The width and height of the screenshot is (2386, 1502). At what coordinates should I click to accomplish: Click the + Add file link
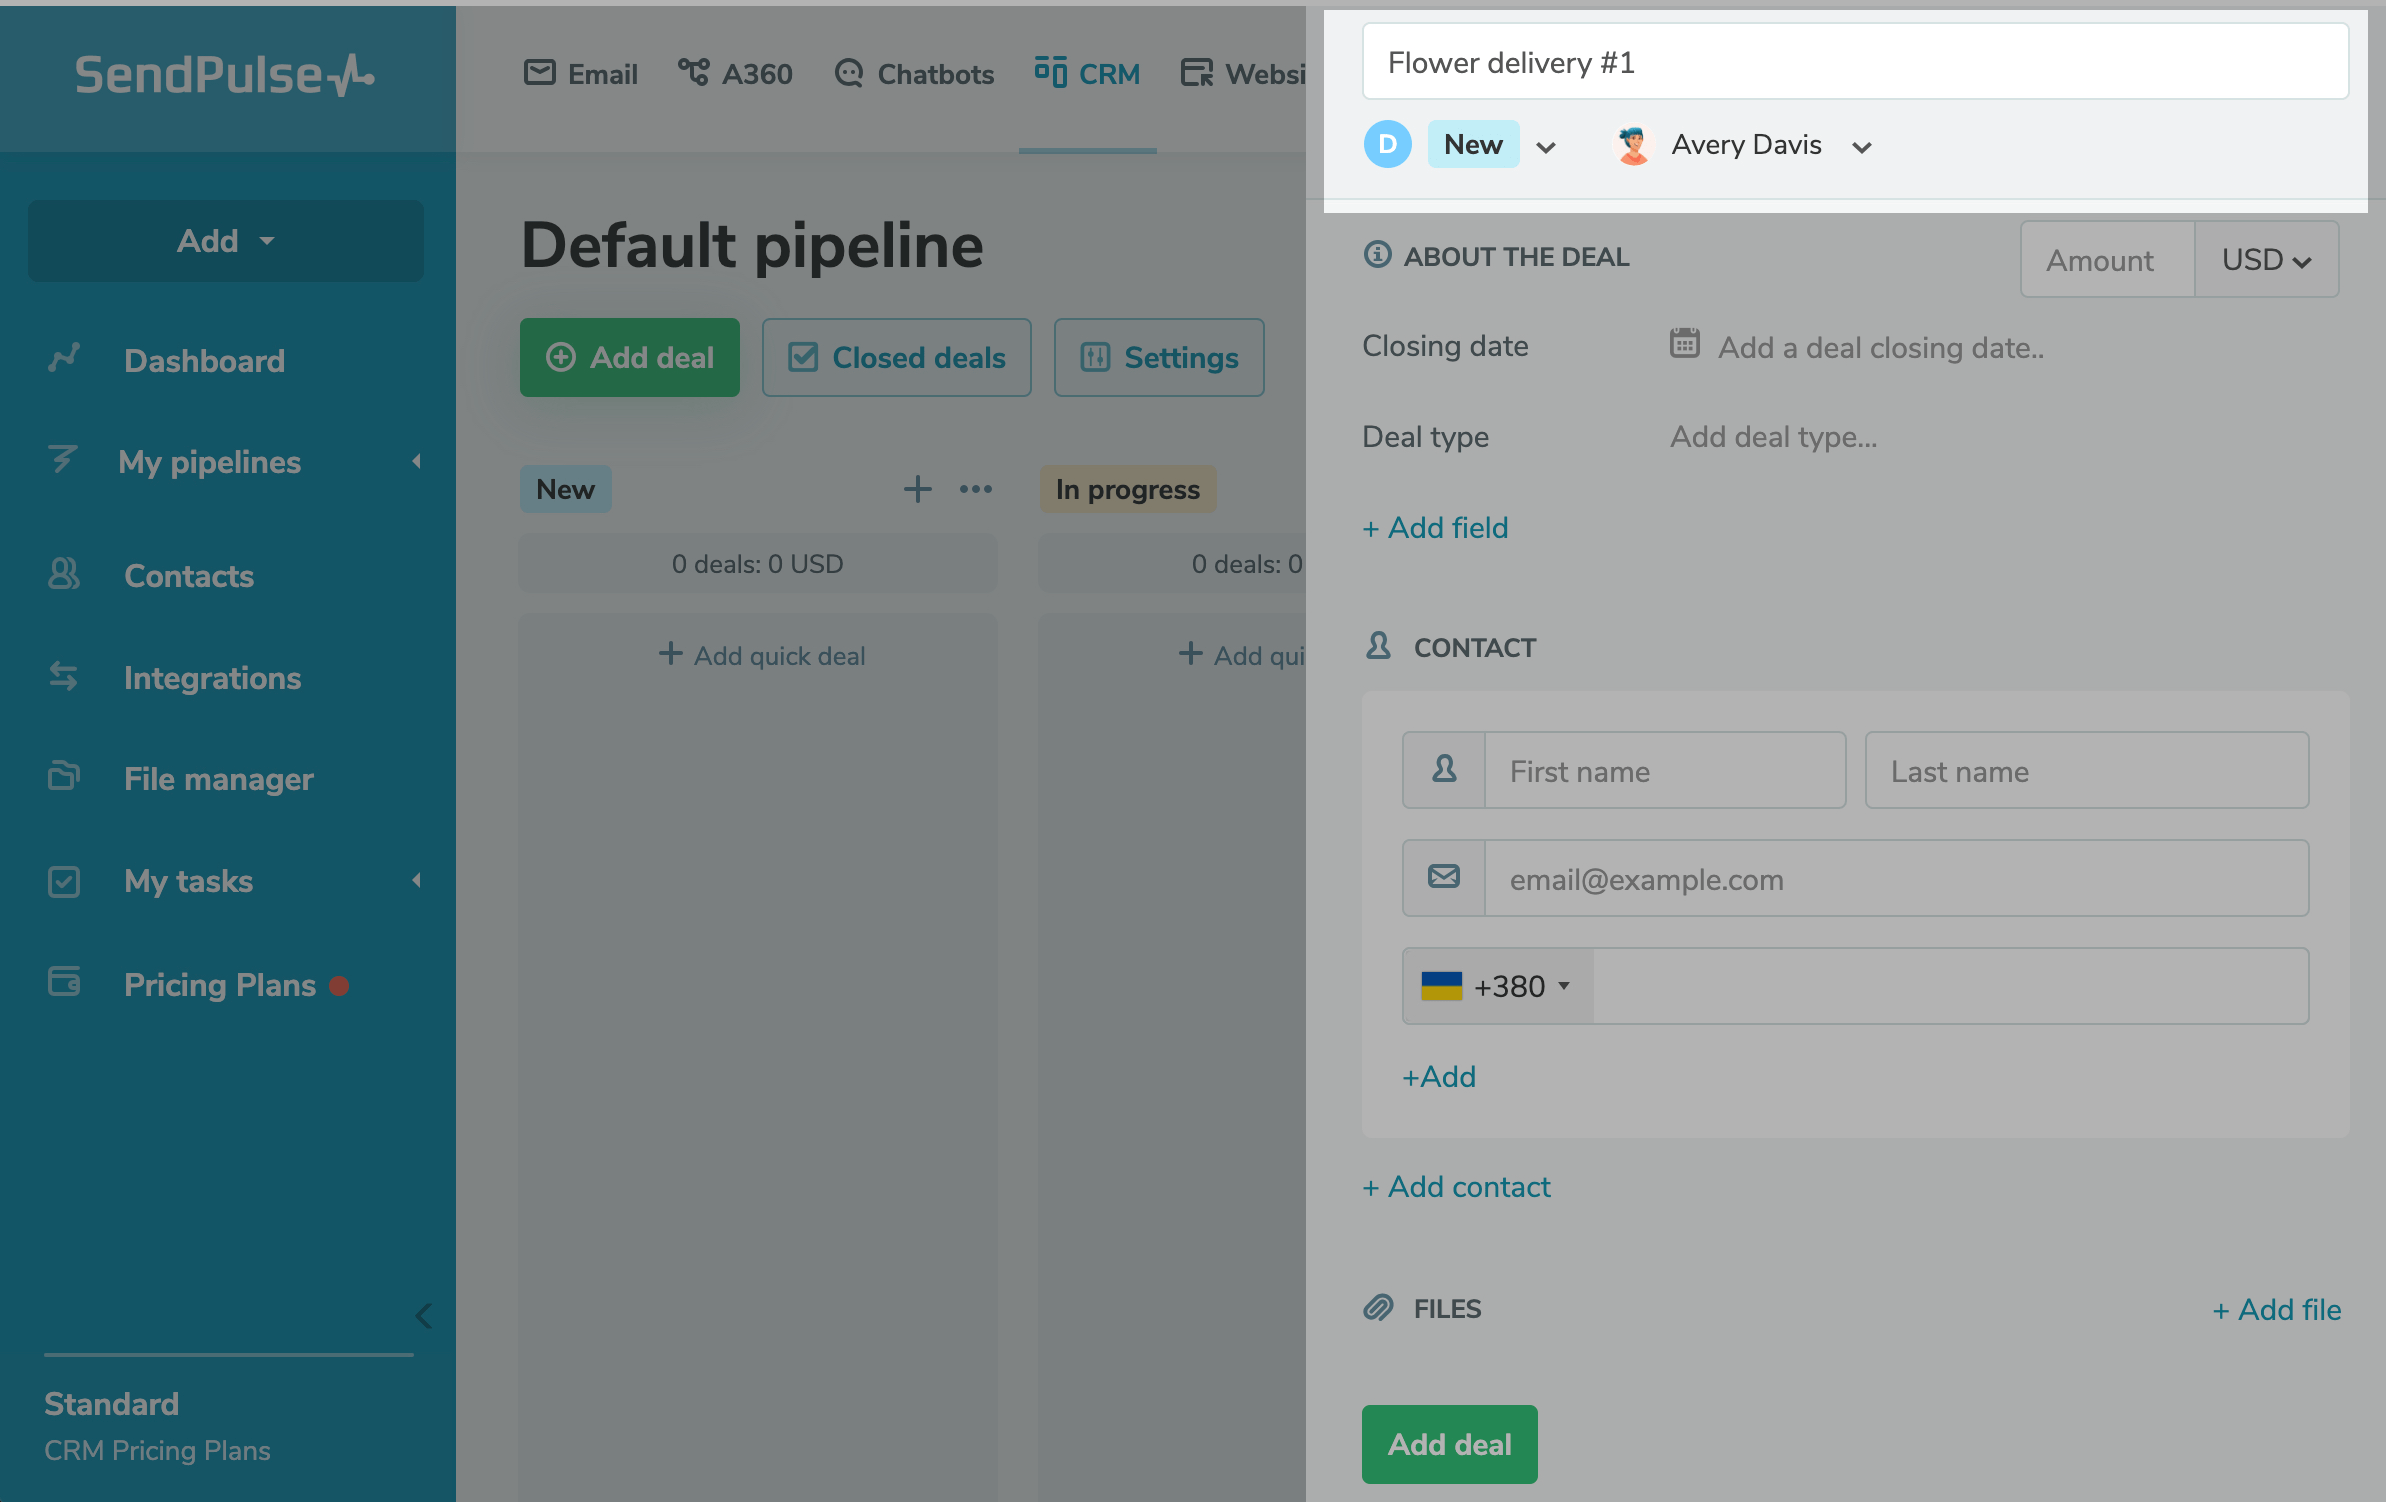point(2276,1310)
